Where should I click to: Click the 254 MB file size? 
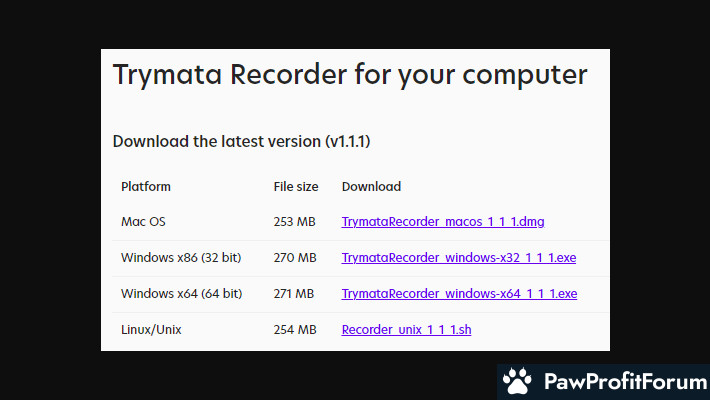pyautogui.click(x=295, y=329)
